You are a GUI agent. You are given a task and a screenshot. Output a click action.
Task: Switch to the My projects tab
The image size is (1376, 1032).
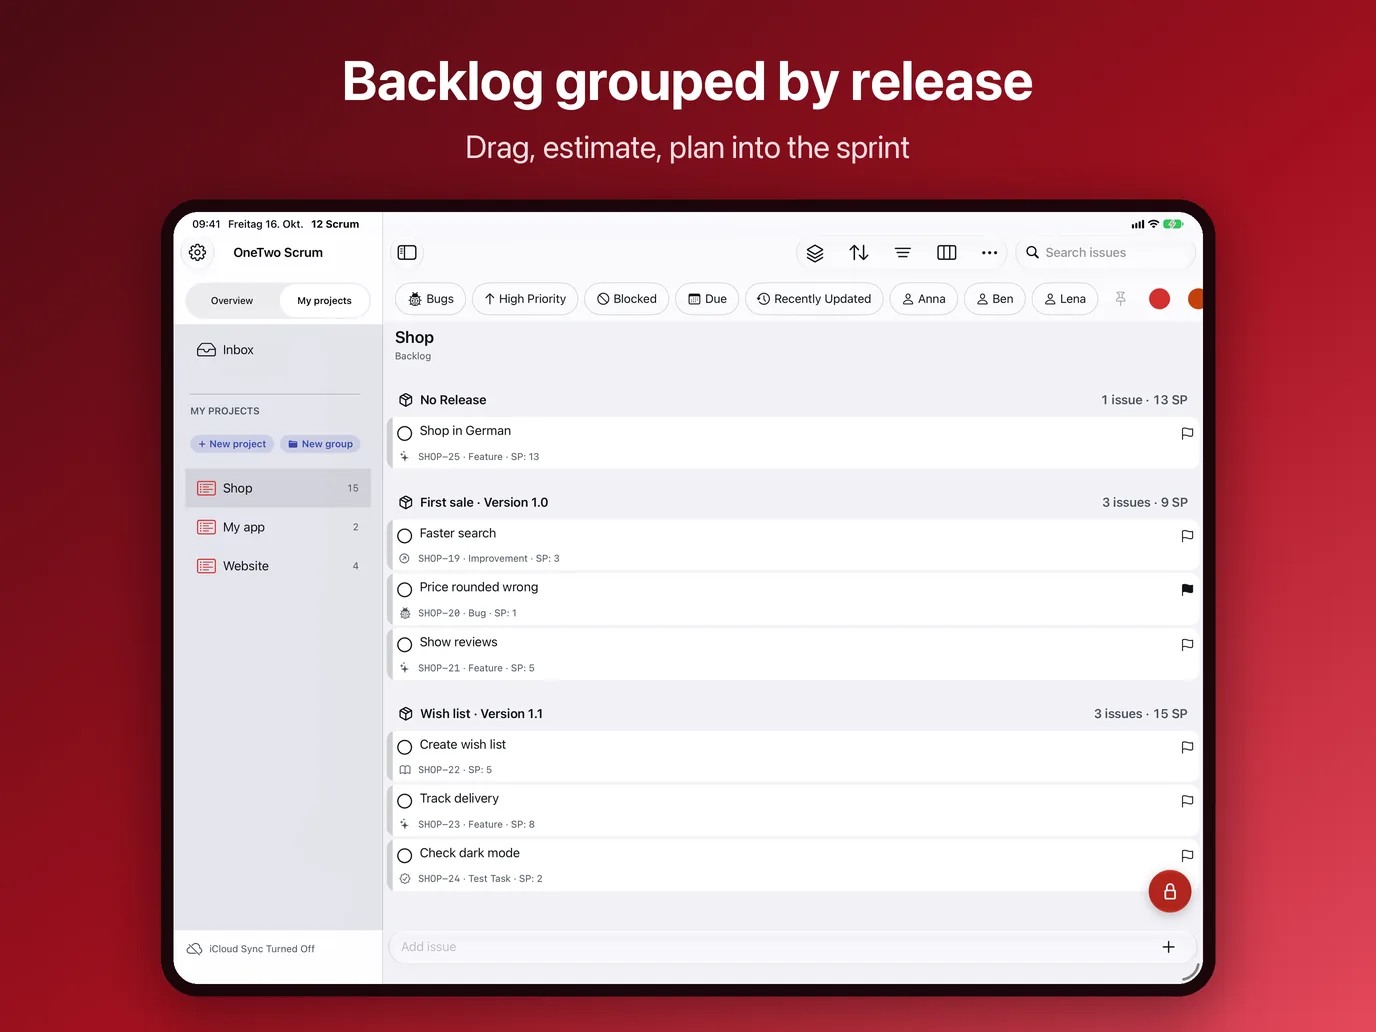tap(324, 301)
